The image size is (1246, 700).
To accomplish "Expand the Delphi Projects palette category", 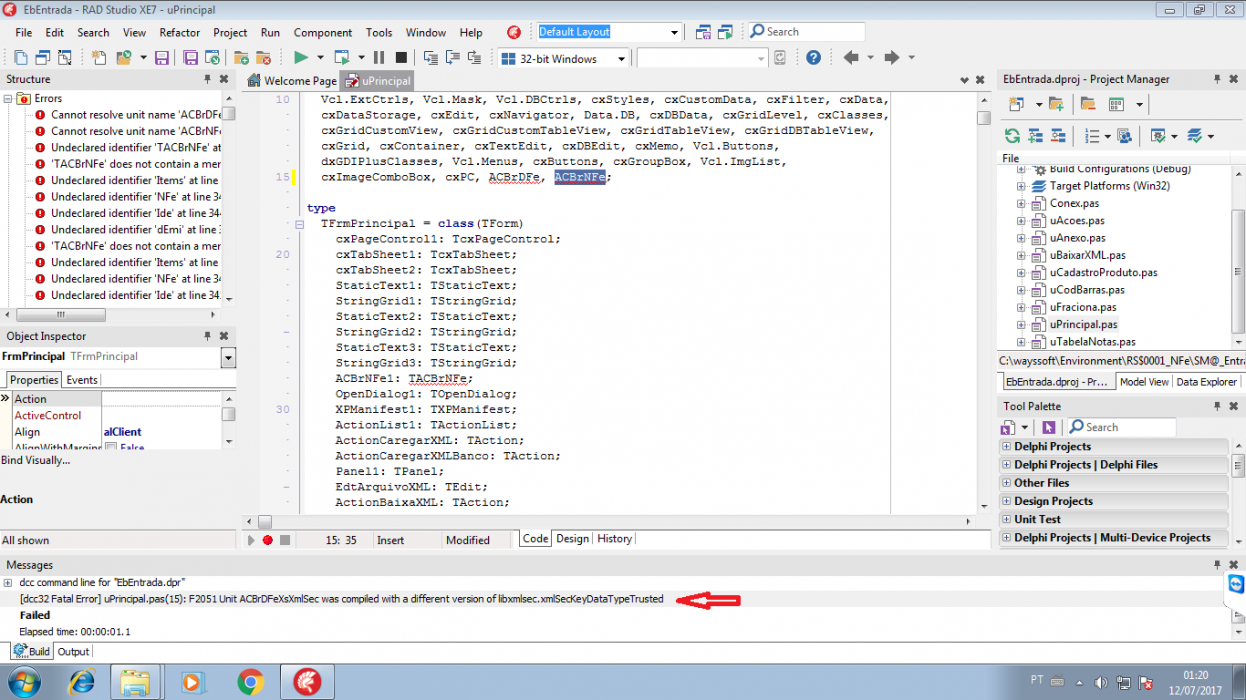I will pos(1007,447).
